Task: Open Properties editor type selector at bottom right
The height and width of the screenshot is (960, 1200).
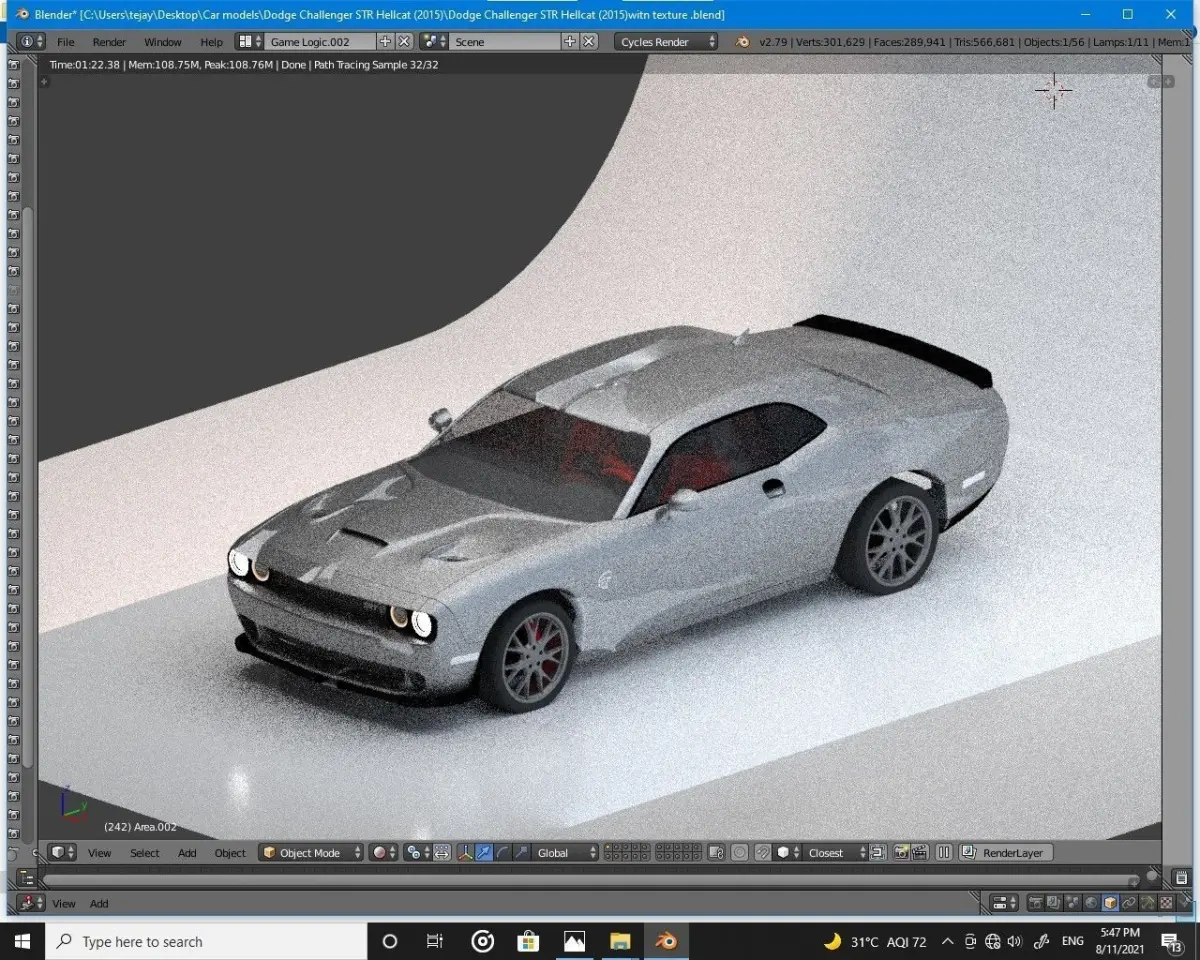Action: tap(1003, 903)
